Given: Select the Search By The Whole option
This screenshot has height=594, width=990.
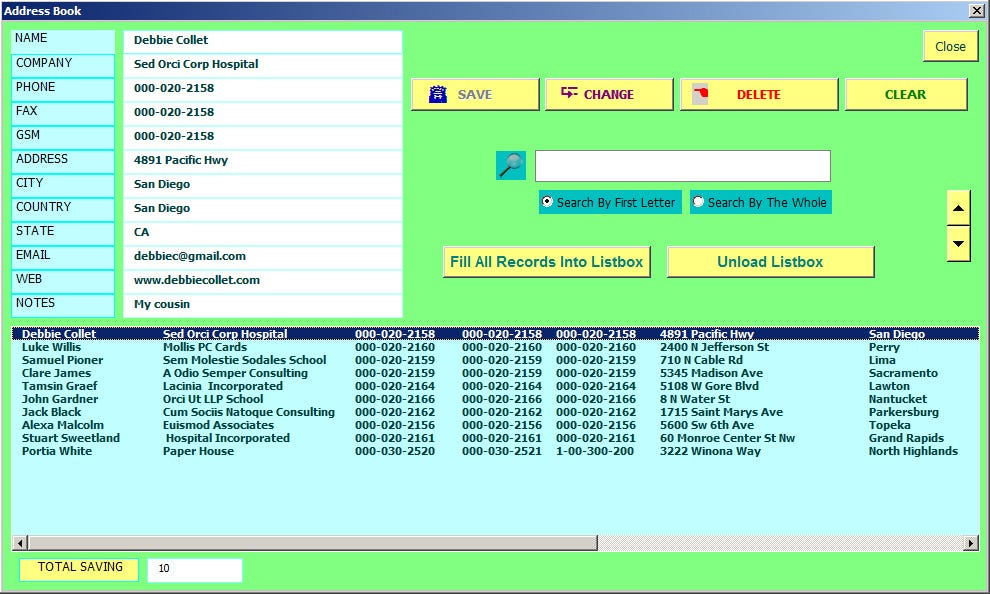Looking at the screenshot, I should (x=699, y=201).
